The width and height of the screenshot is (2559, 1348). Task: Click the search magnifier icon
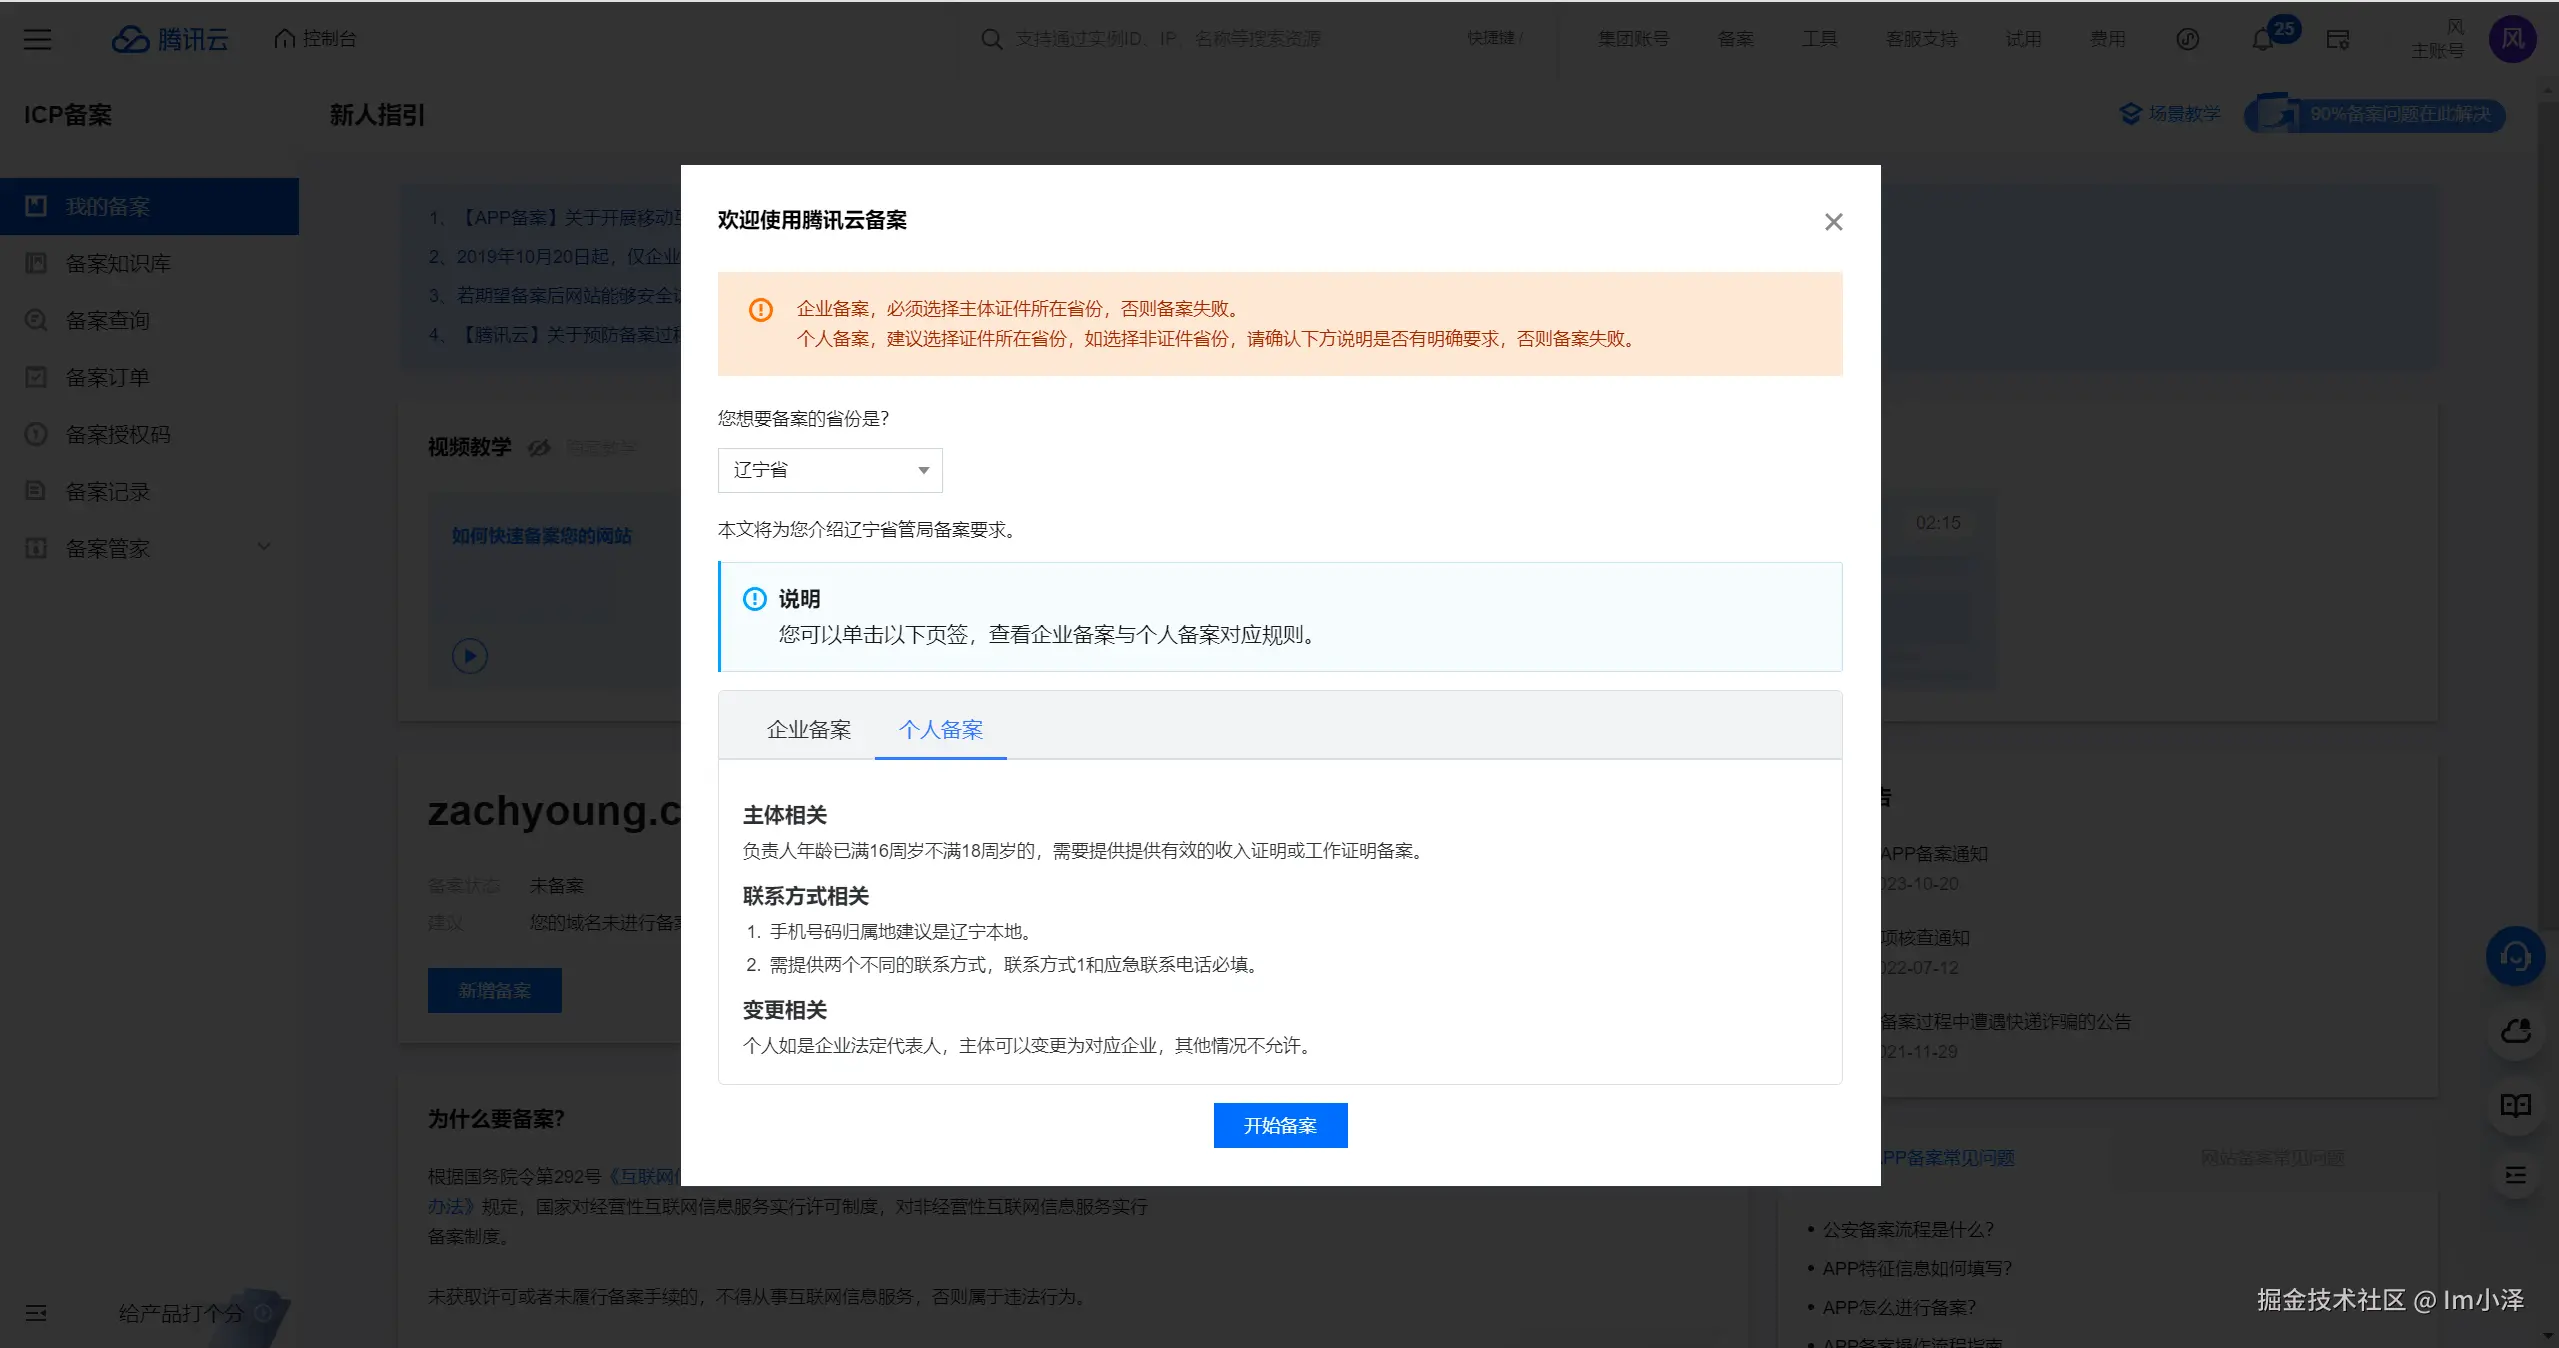(991, 39)
